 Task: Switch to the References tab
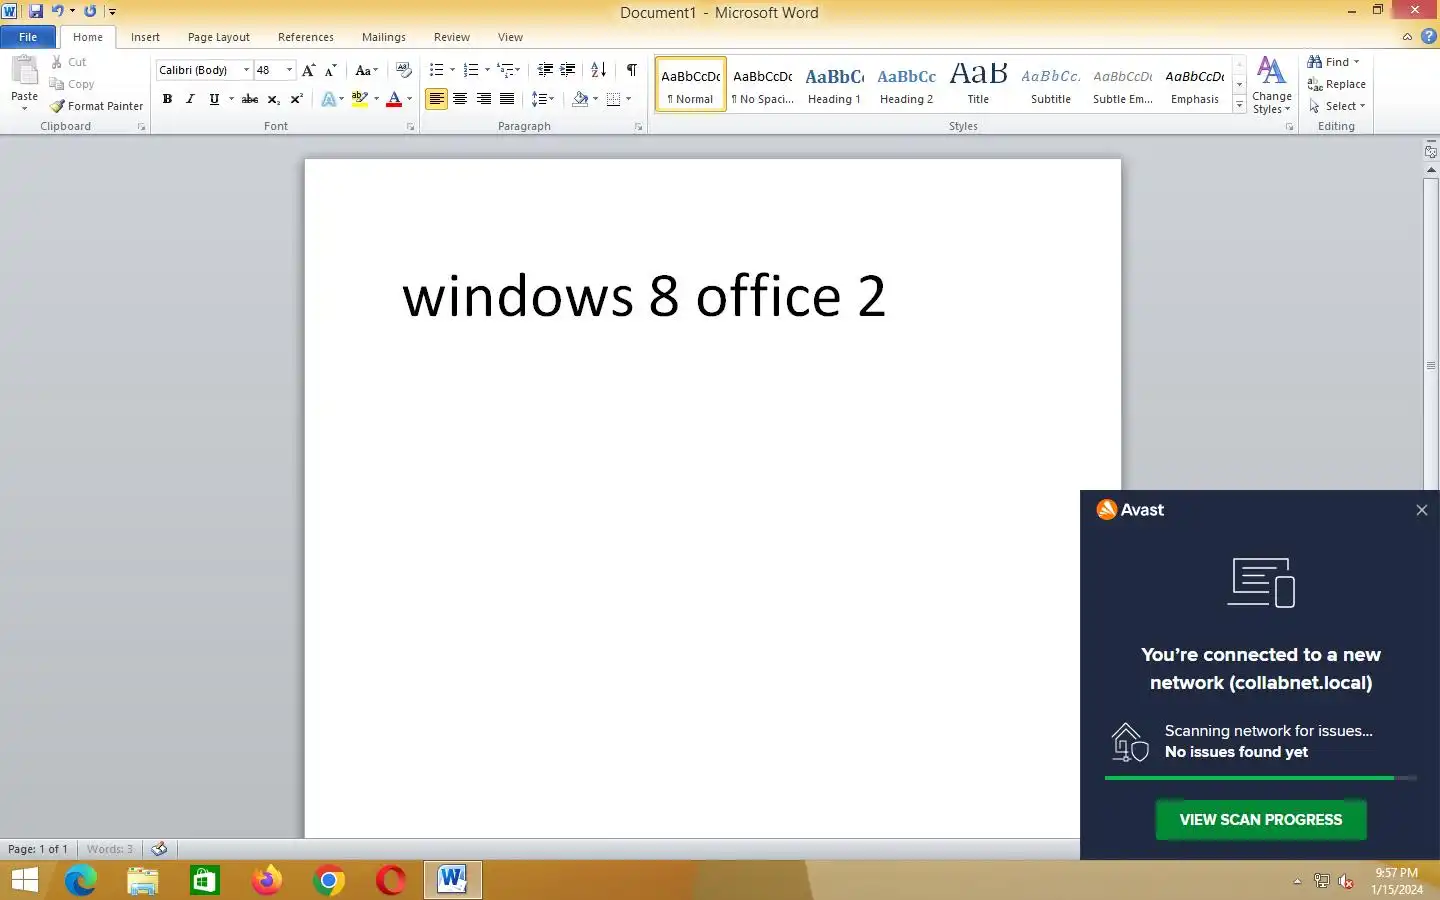pyautogui.click(x=306, y=37)
